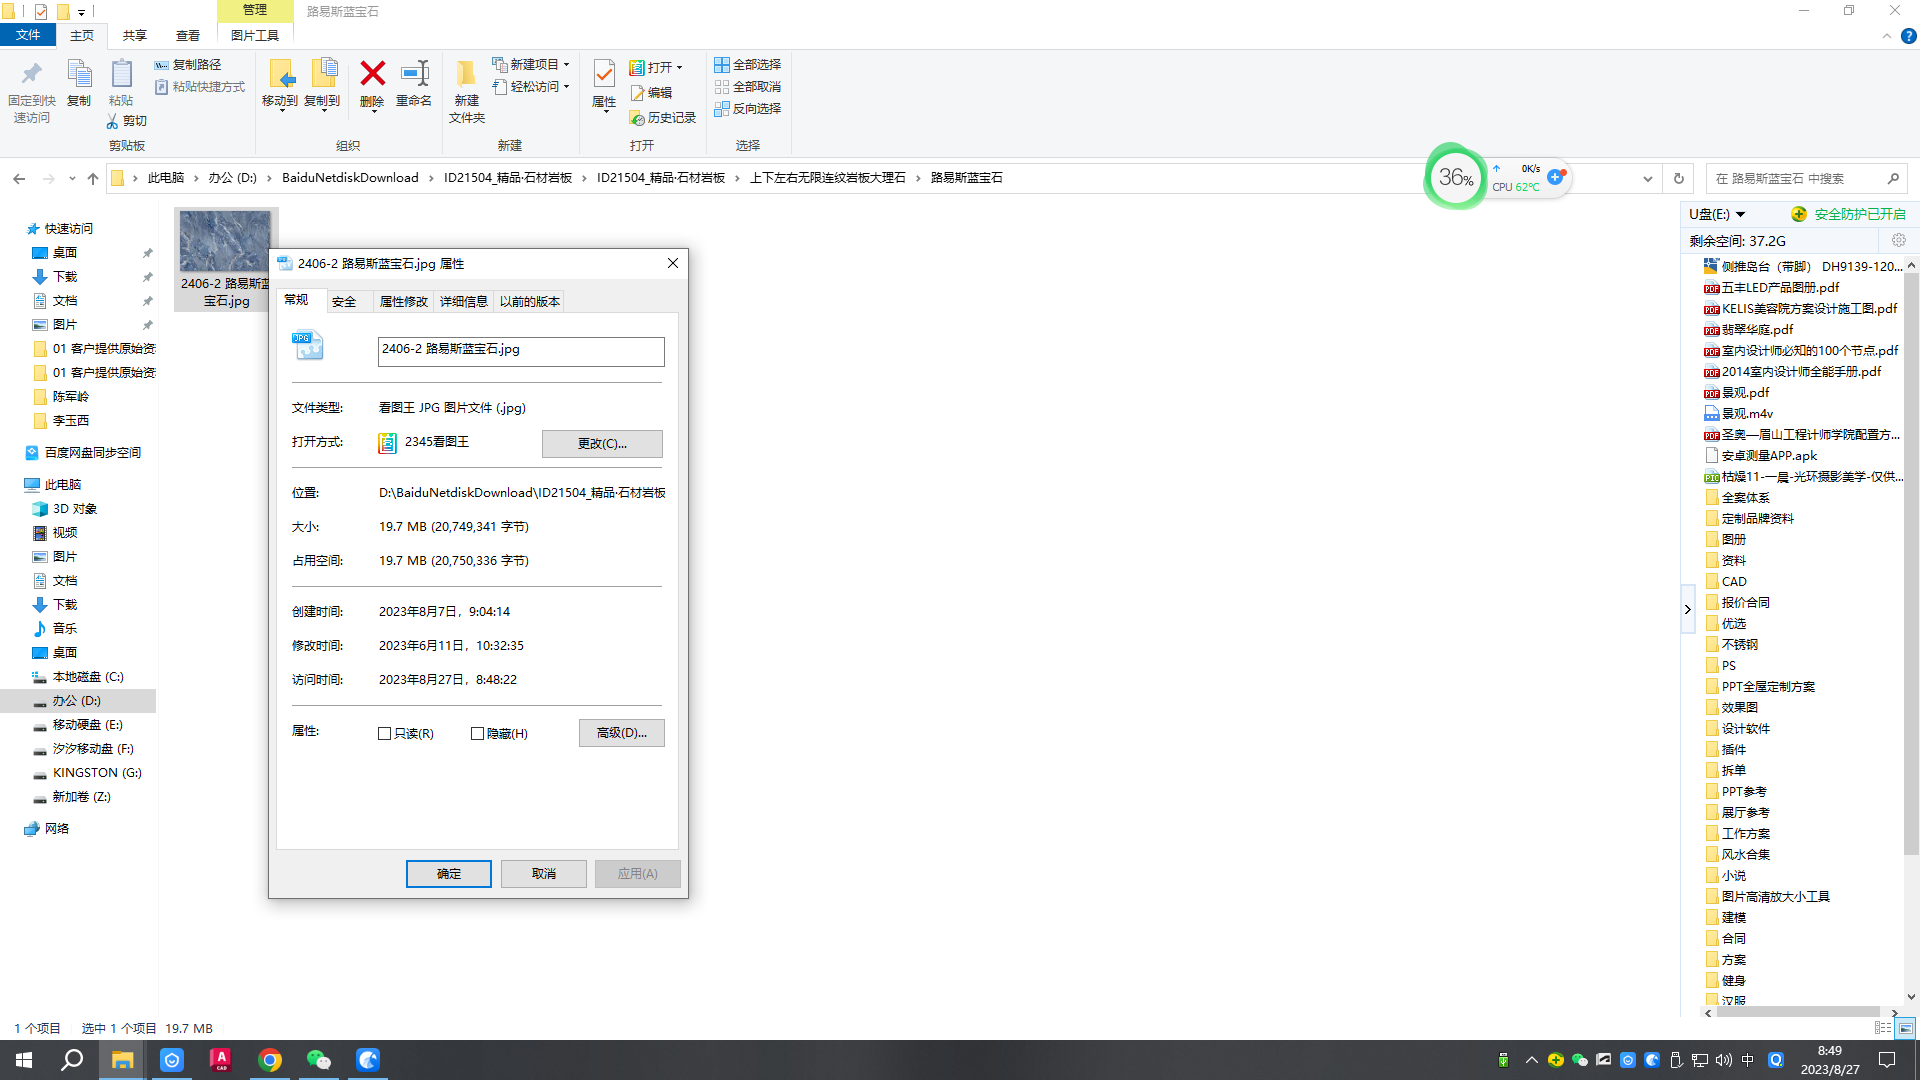The width and height of the screenshot is (1920, 1080).
Task: Click Select all (全部选择)
Action: pos(747,65)
